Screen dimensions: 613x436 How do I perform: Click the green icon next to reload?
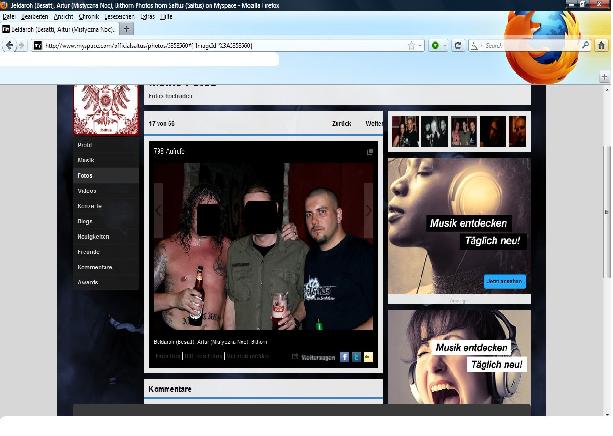(435, 46)
